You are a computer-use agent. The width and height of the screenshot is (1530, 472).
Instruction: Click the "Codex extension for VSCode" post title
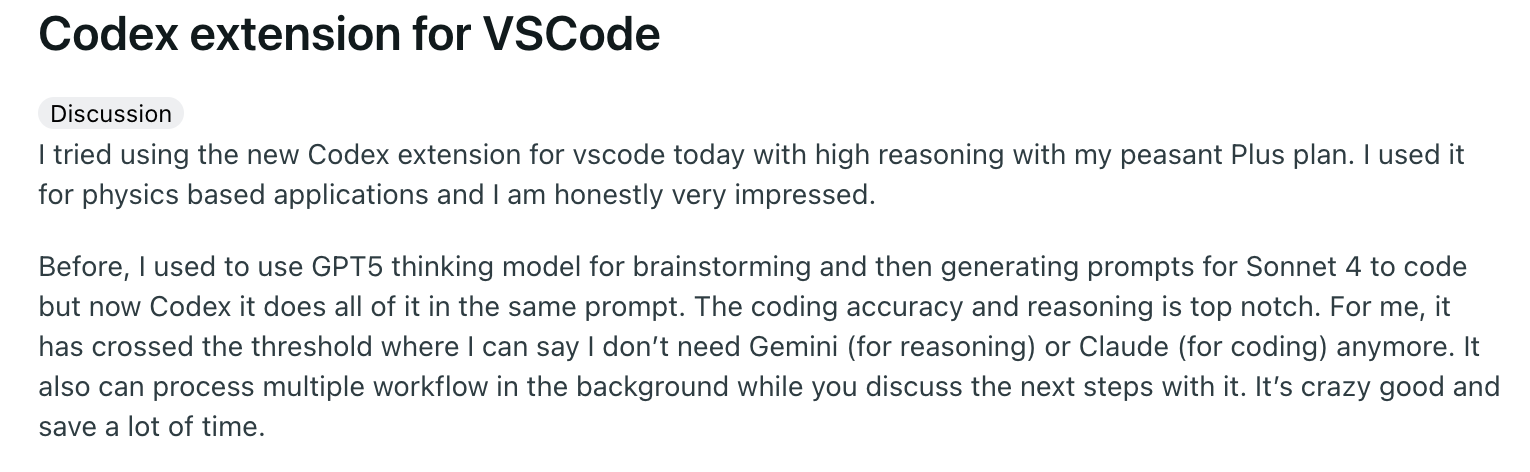(x=349, y=36)
